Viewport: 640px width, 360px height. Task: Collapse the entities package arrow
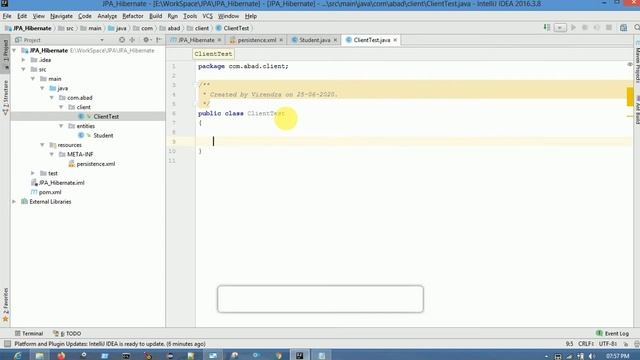pos(61,126)
